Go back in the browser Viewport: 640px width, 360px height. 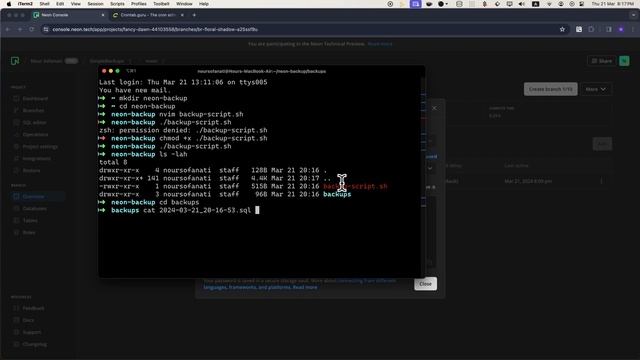[x=8, y=29]
